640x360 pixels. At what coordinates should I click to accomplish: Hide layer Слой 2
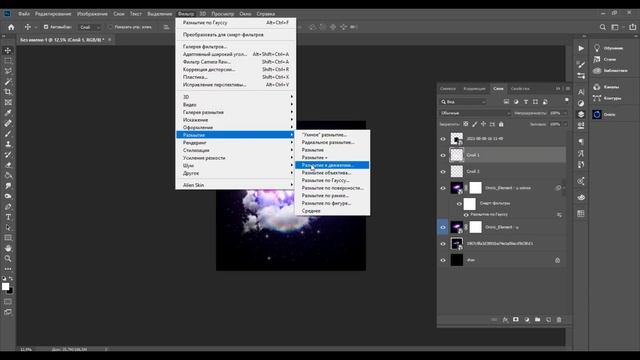tap(443, 171)
